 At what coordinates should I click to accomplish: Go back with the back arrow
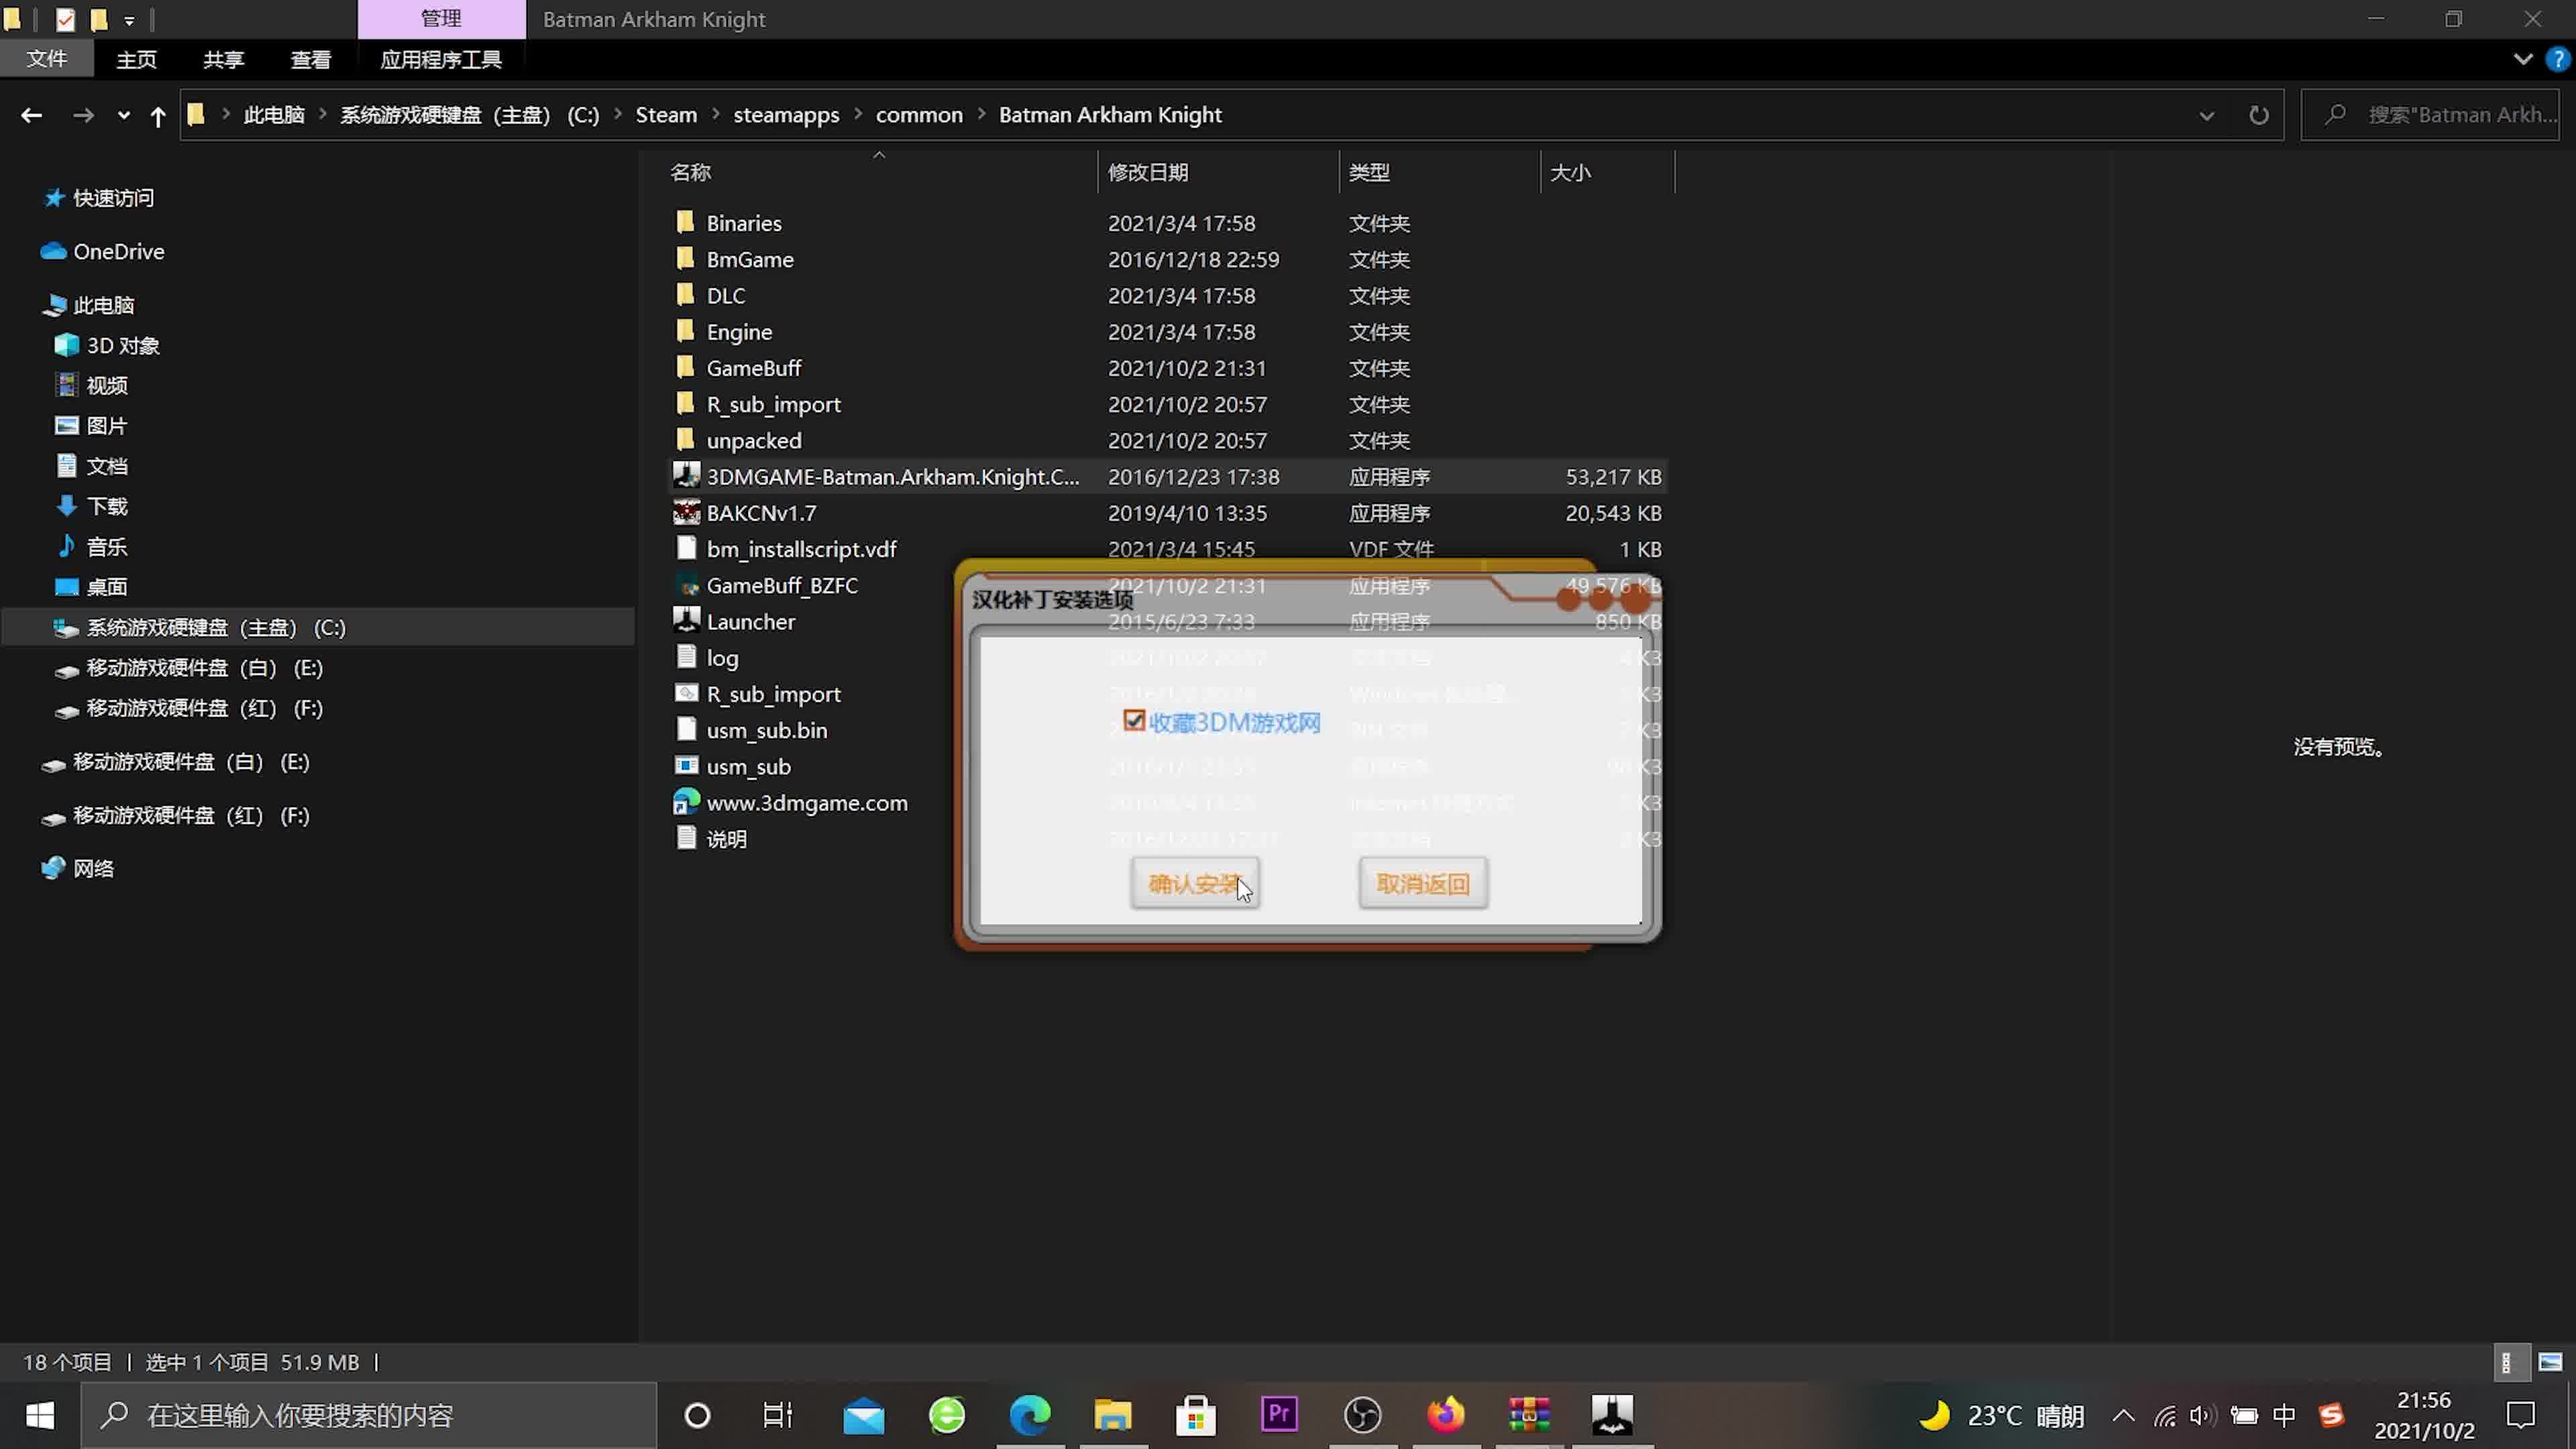(x=31, y=115)
